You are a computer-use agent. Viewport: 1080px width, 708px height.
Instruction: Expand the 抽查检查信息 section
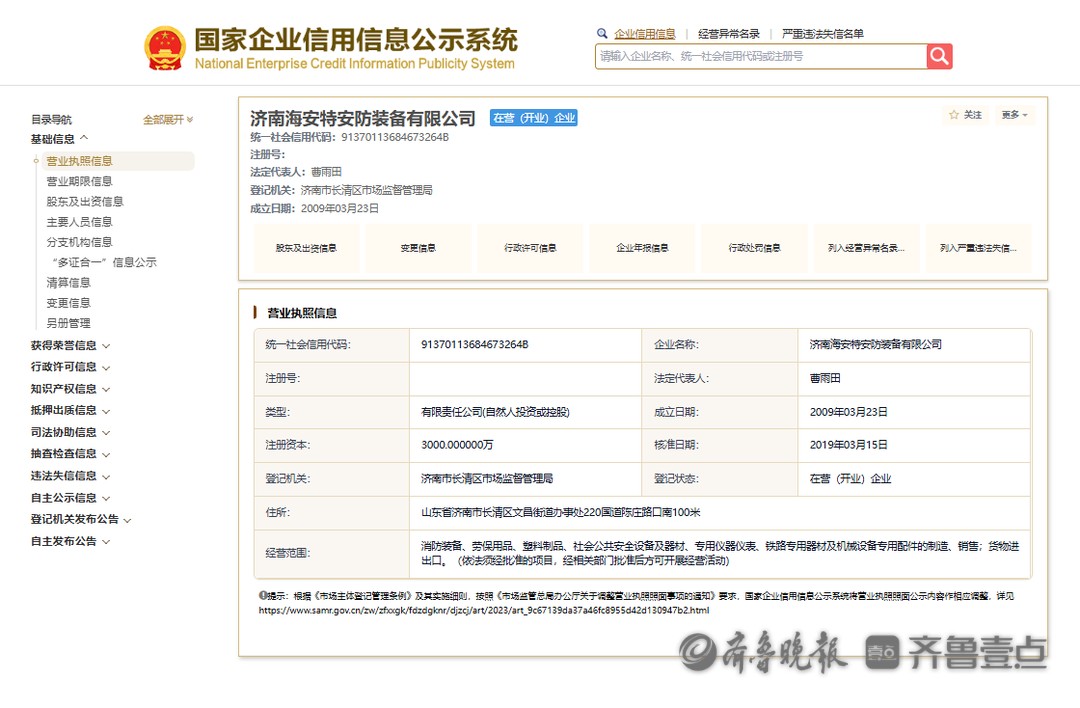(x=70, y=454)
